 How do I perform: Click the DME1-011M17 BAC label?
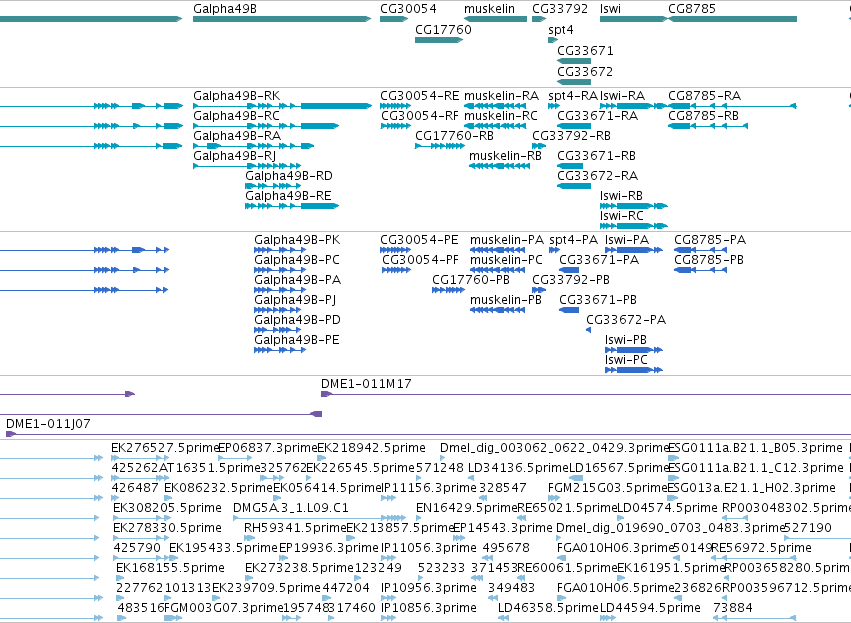366,384
